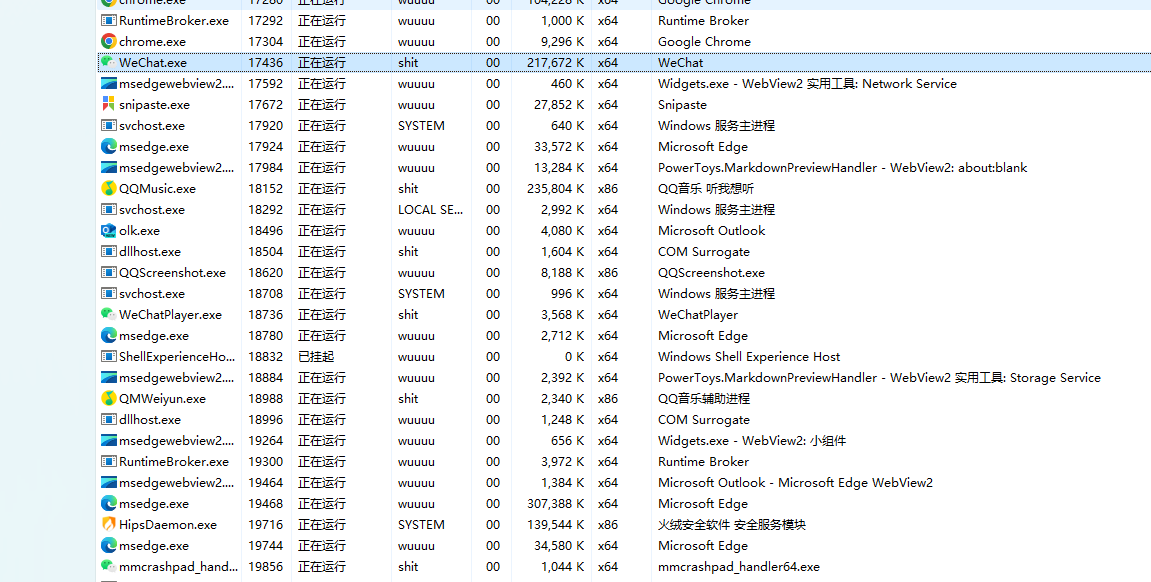Click description 'Windows Shell Experience Host'
The height and width of the screenshot is (582, 1151).
(749, 357)
